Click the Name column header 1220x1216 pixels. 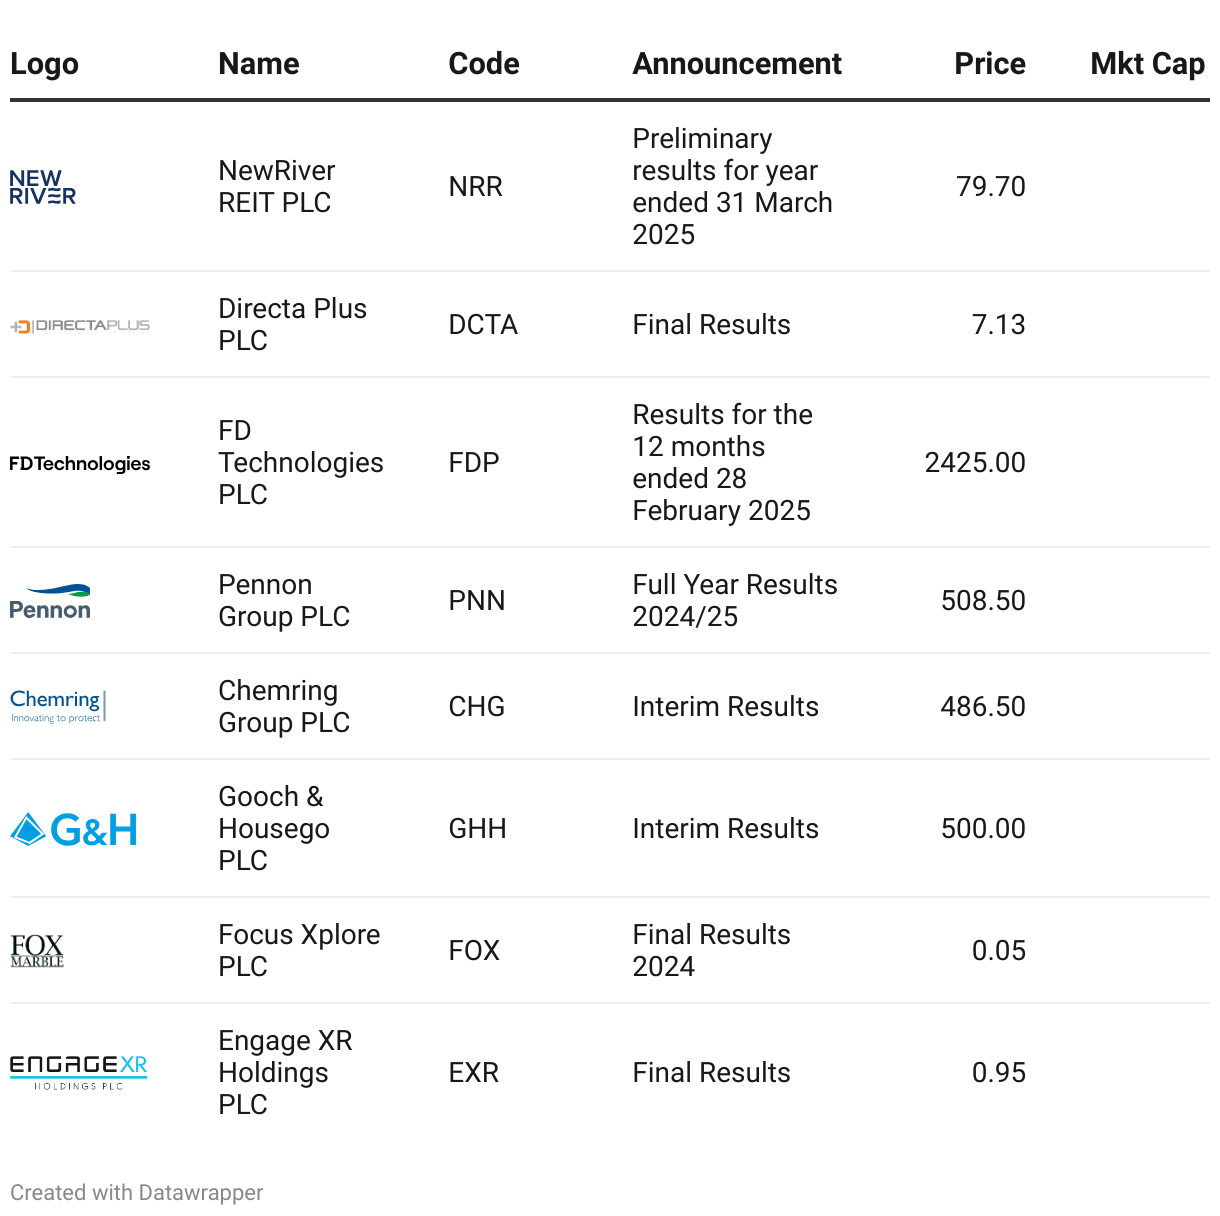[x=259, y=64]
